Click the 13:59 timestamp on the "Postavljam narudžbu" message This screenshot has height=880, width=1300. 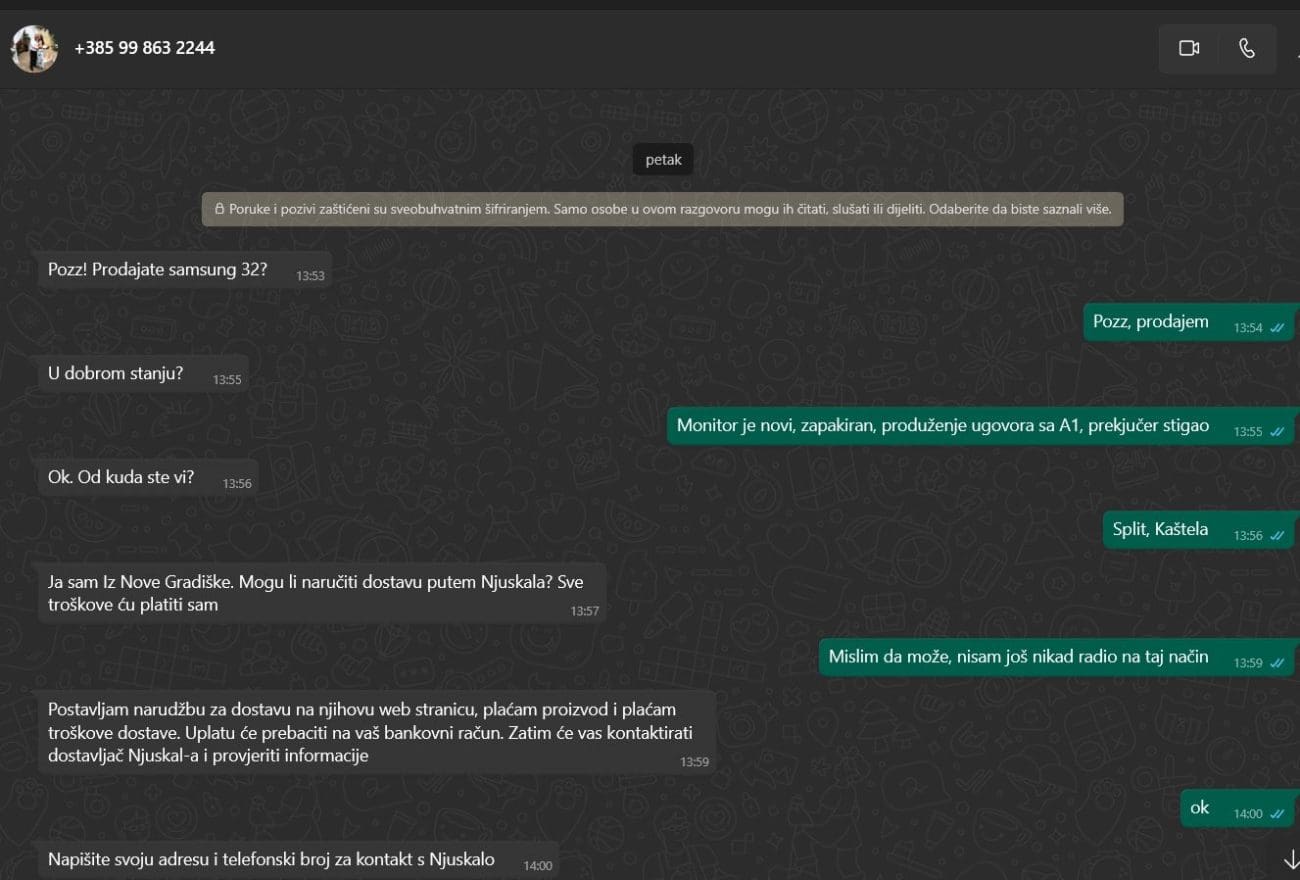pyautogui.click(x=694, y=762)
